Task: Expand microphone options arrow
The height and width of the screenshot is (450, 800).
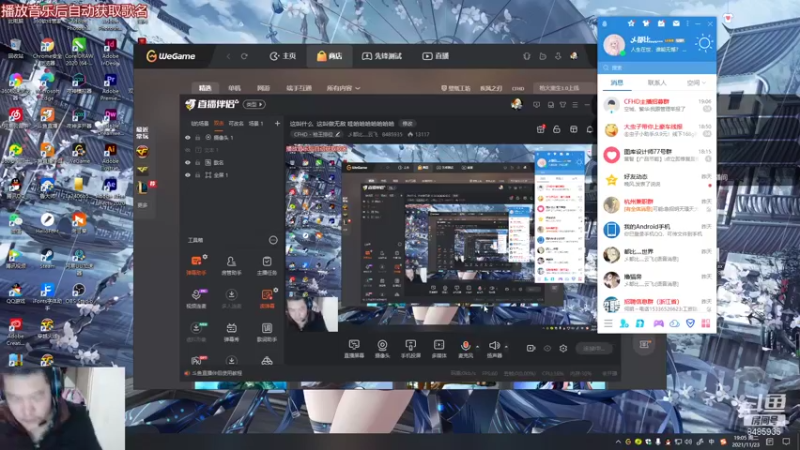Action: pyautogui.click(x=478, y=347)
